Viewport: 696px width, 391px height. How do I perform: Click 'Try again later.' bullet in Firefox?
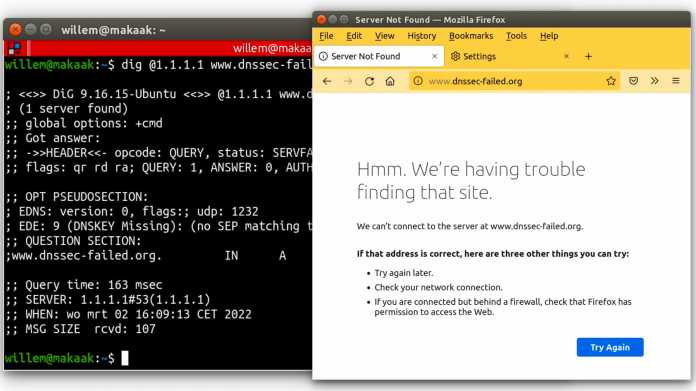coord(404,273)
